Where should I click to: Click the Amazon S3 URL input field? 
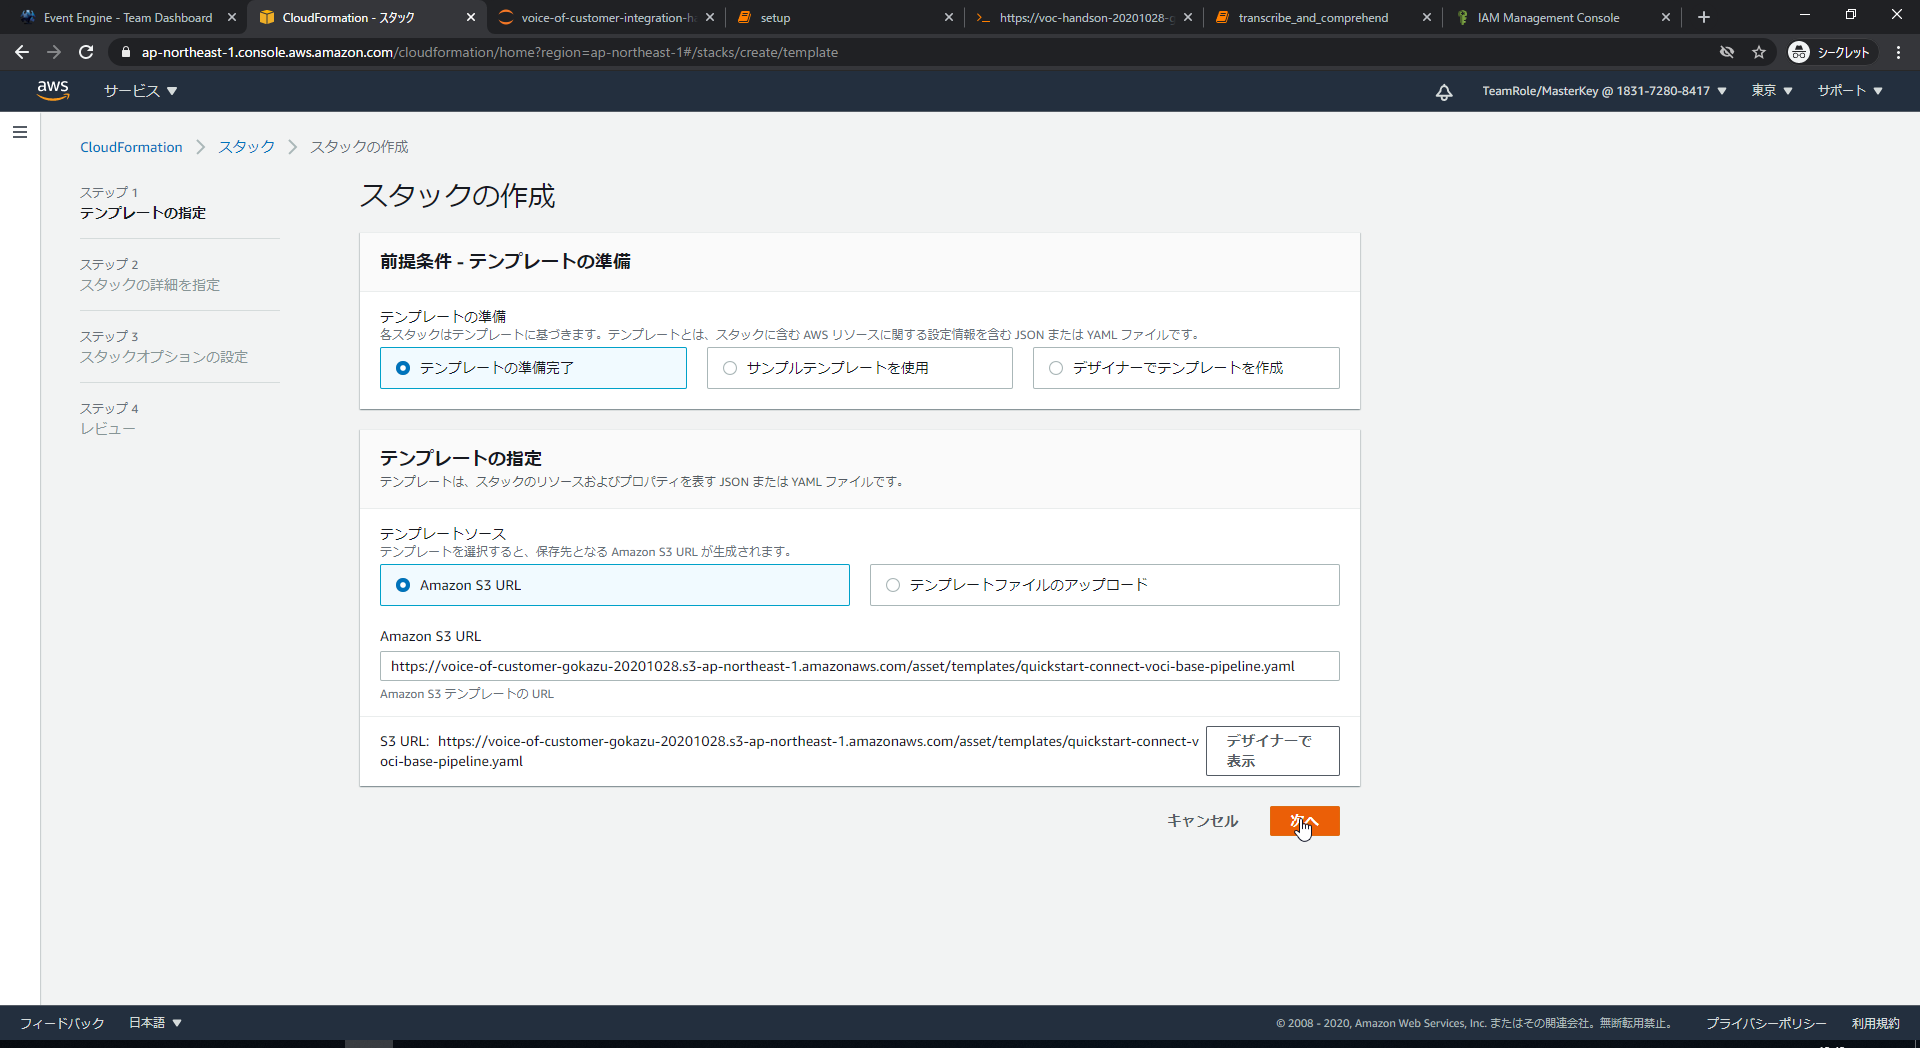[x=860, y=666]
